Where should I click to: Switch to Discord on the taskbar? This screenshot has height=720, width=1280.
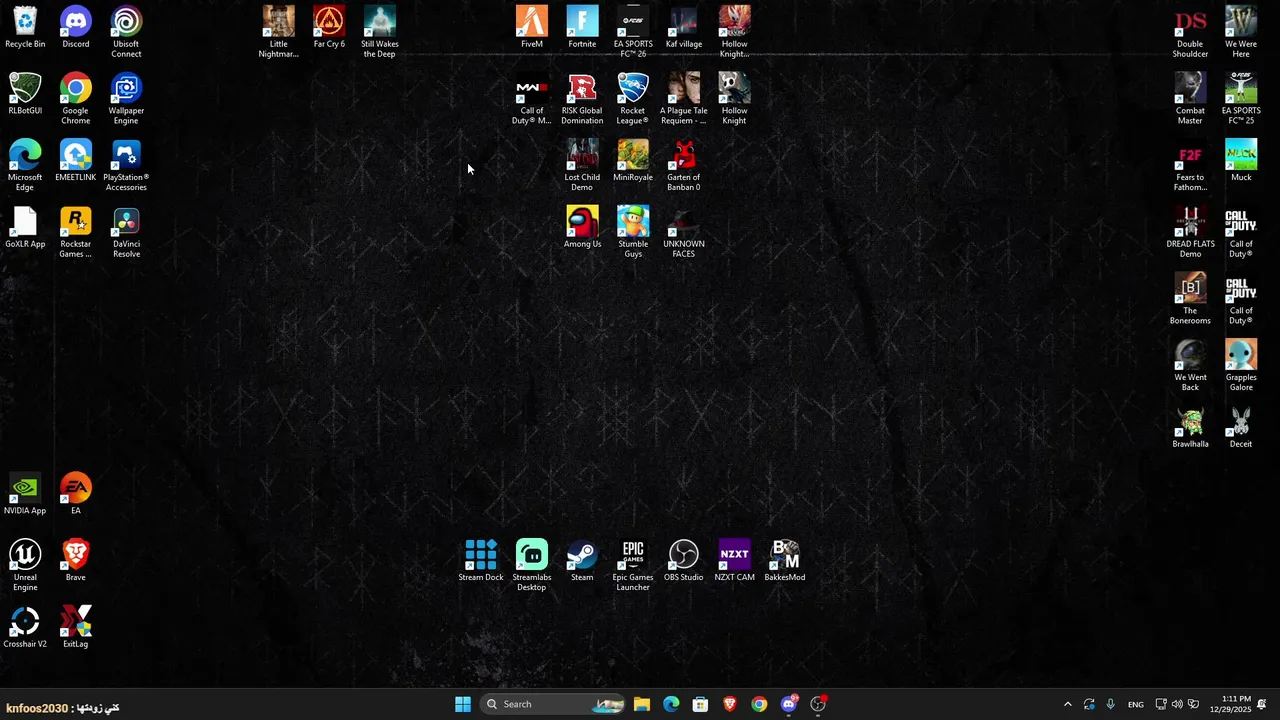tap(789, 704)
